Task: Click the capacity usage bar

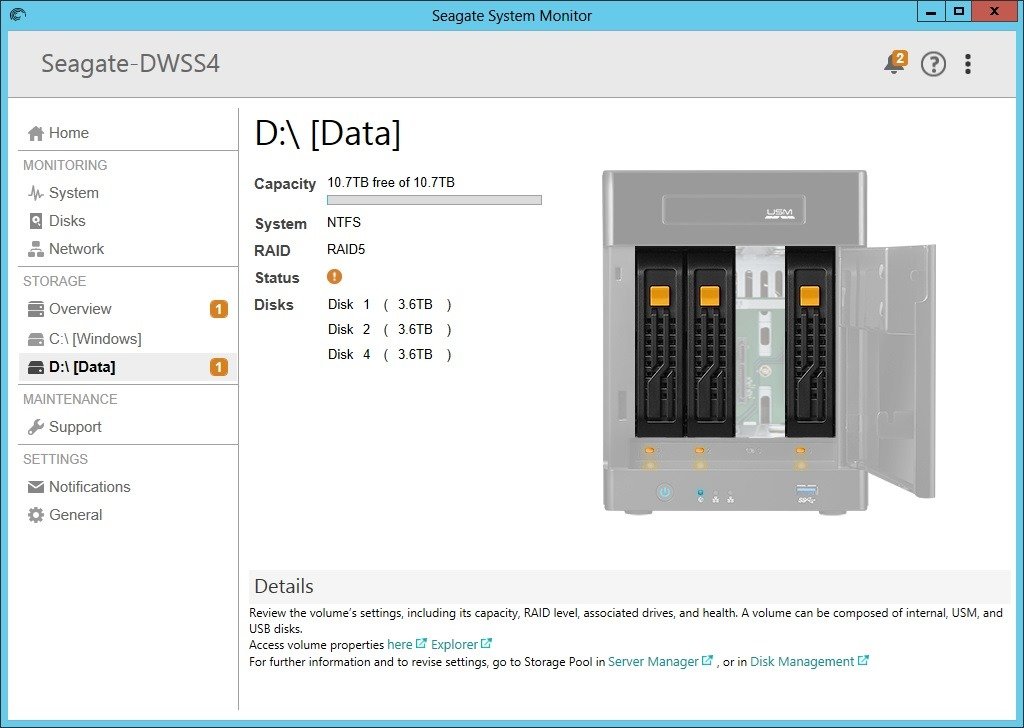Action: point(434,200)
